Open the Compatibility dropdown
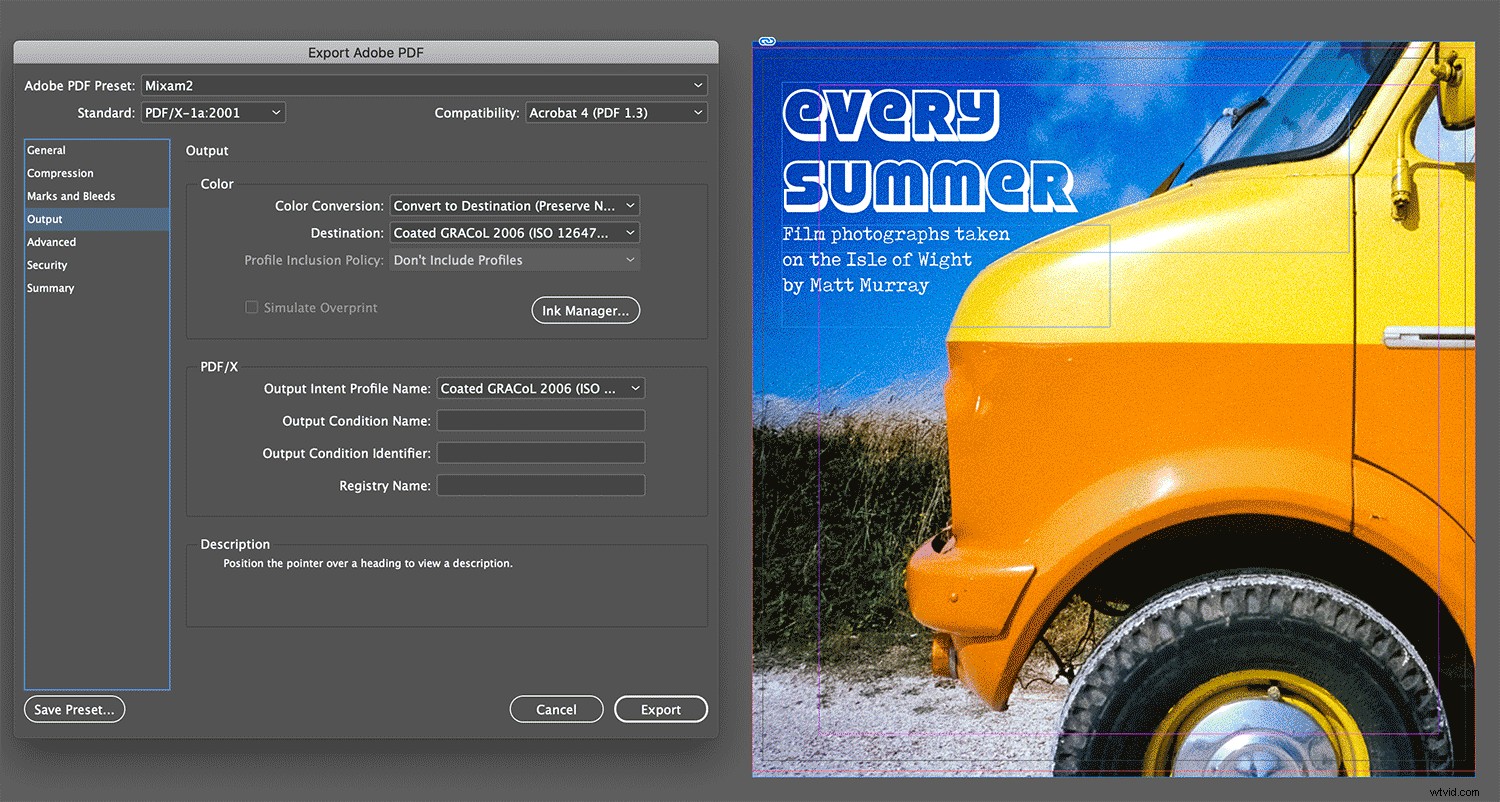This screenshot has height=802, width=1500. (616, 112)
